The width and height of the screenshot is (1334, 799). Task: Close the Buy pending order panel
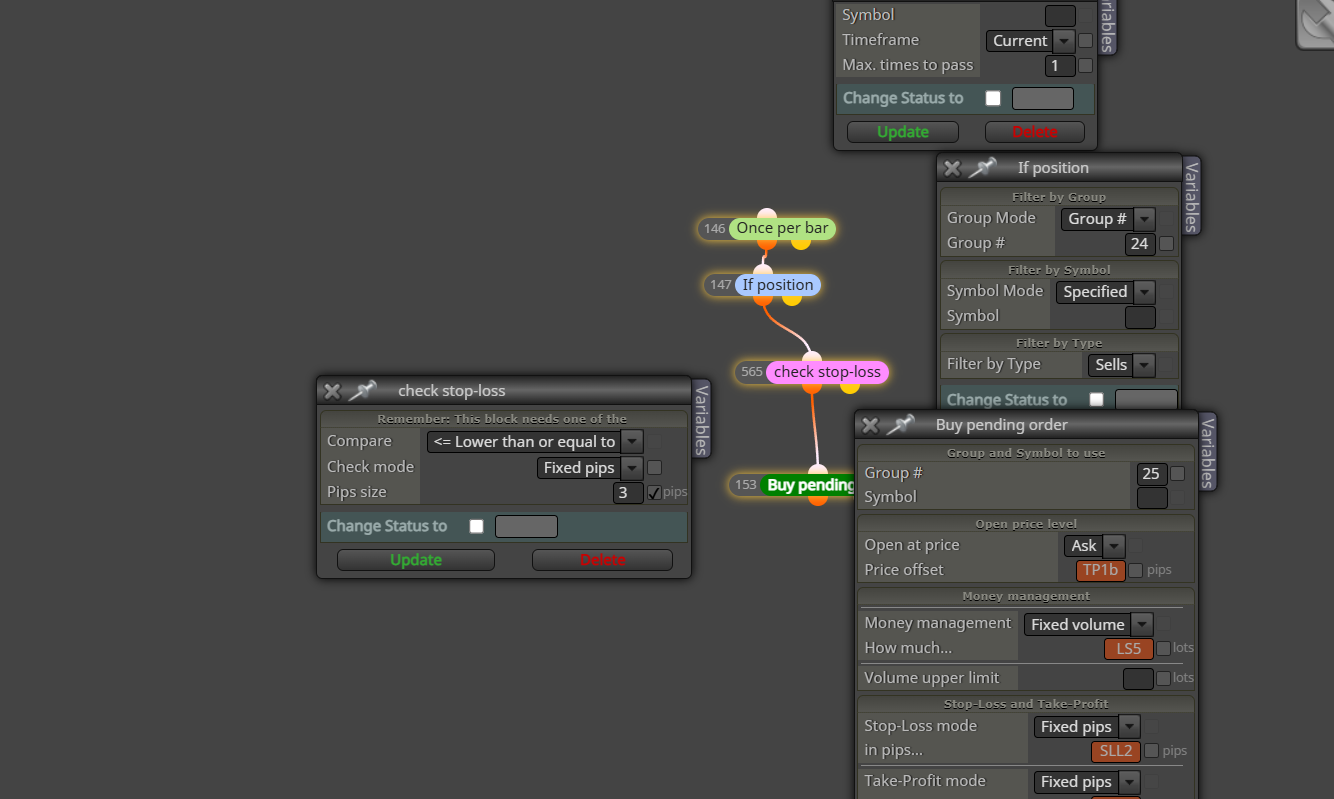pyautogui.click(x=870, y=425)
